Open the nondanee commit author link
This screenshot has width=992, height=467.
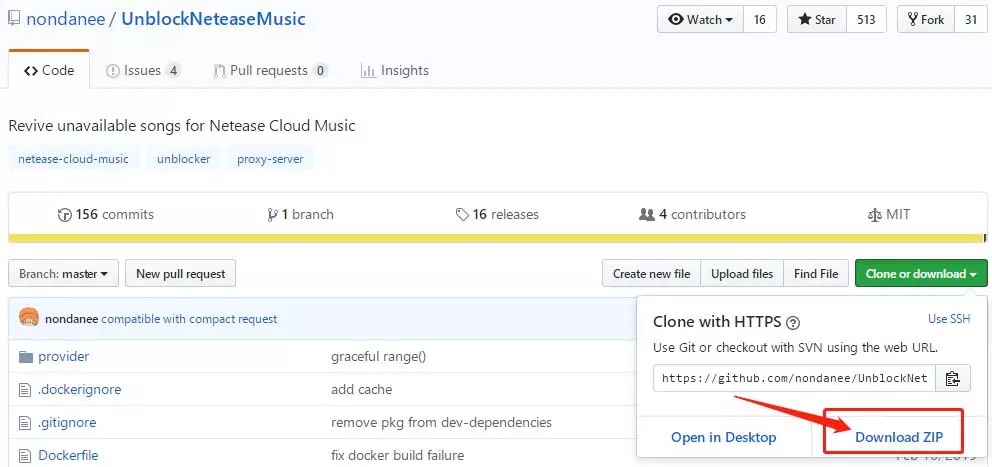(71, 319)
